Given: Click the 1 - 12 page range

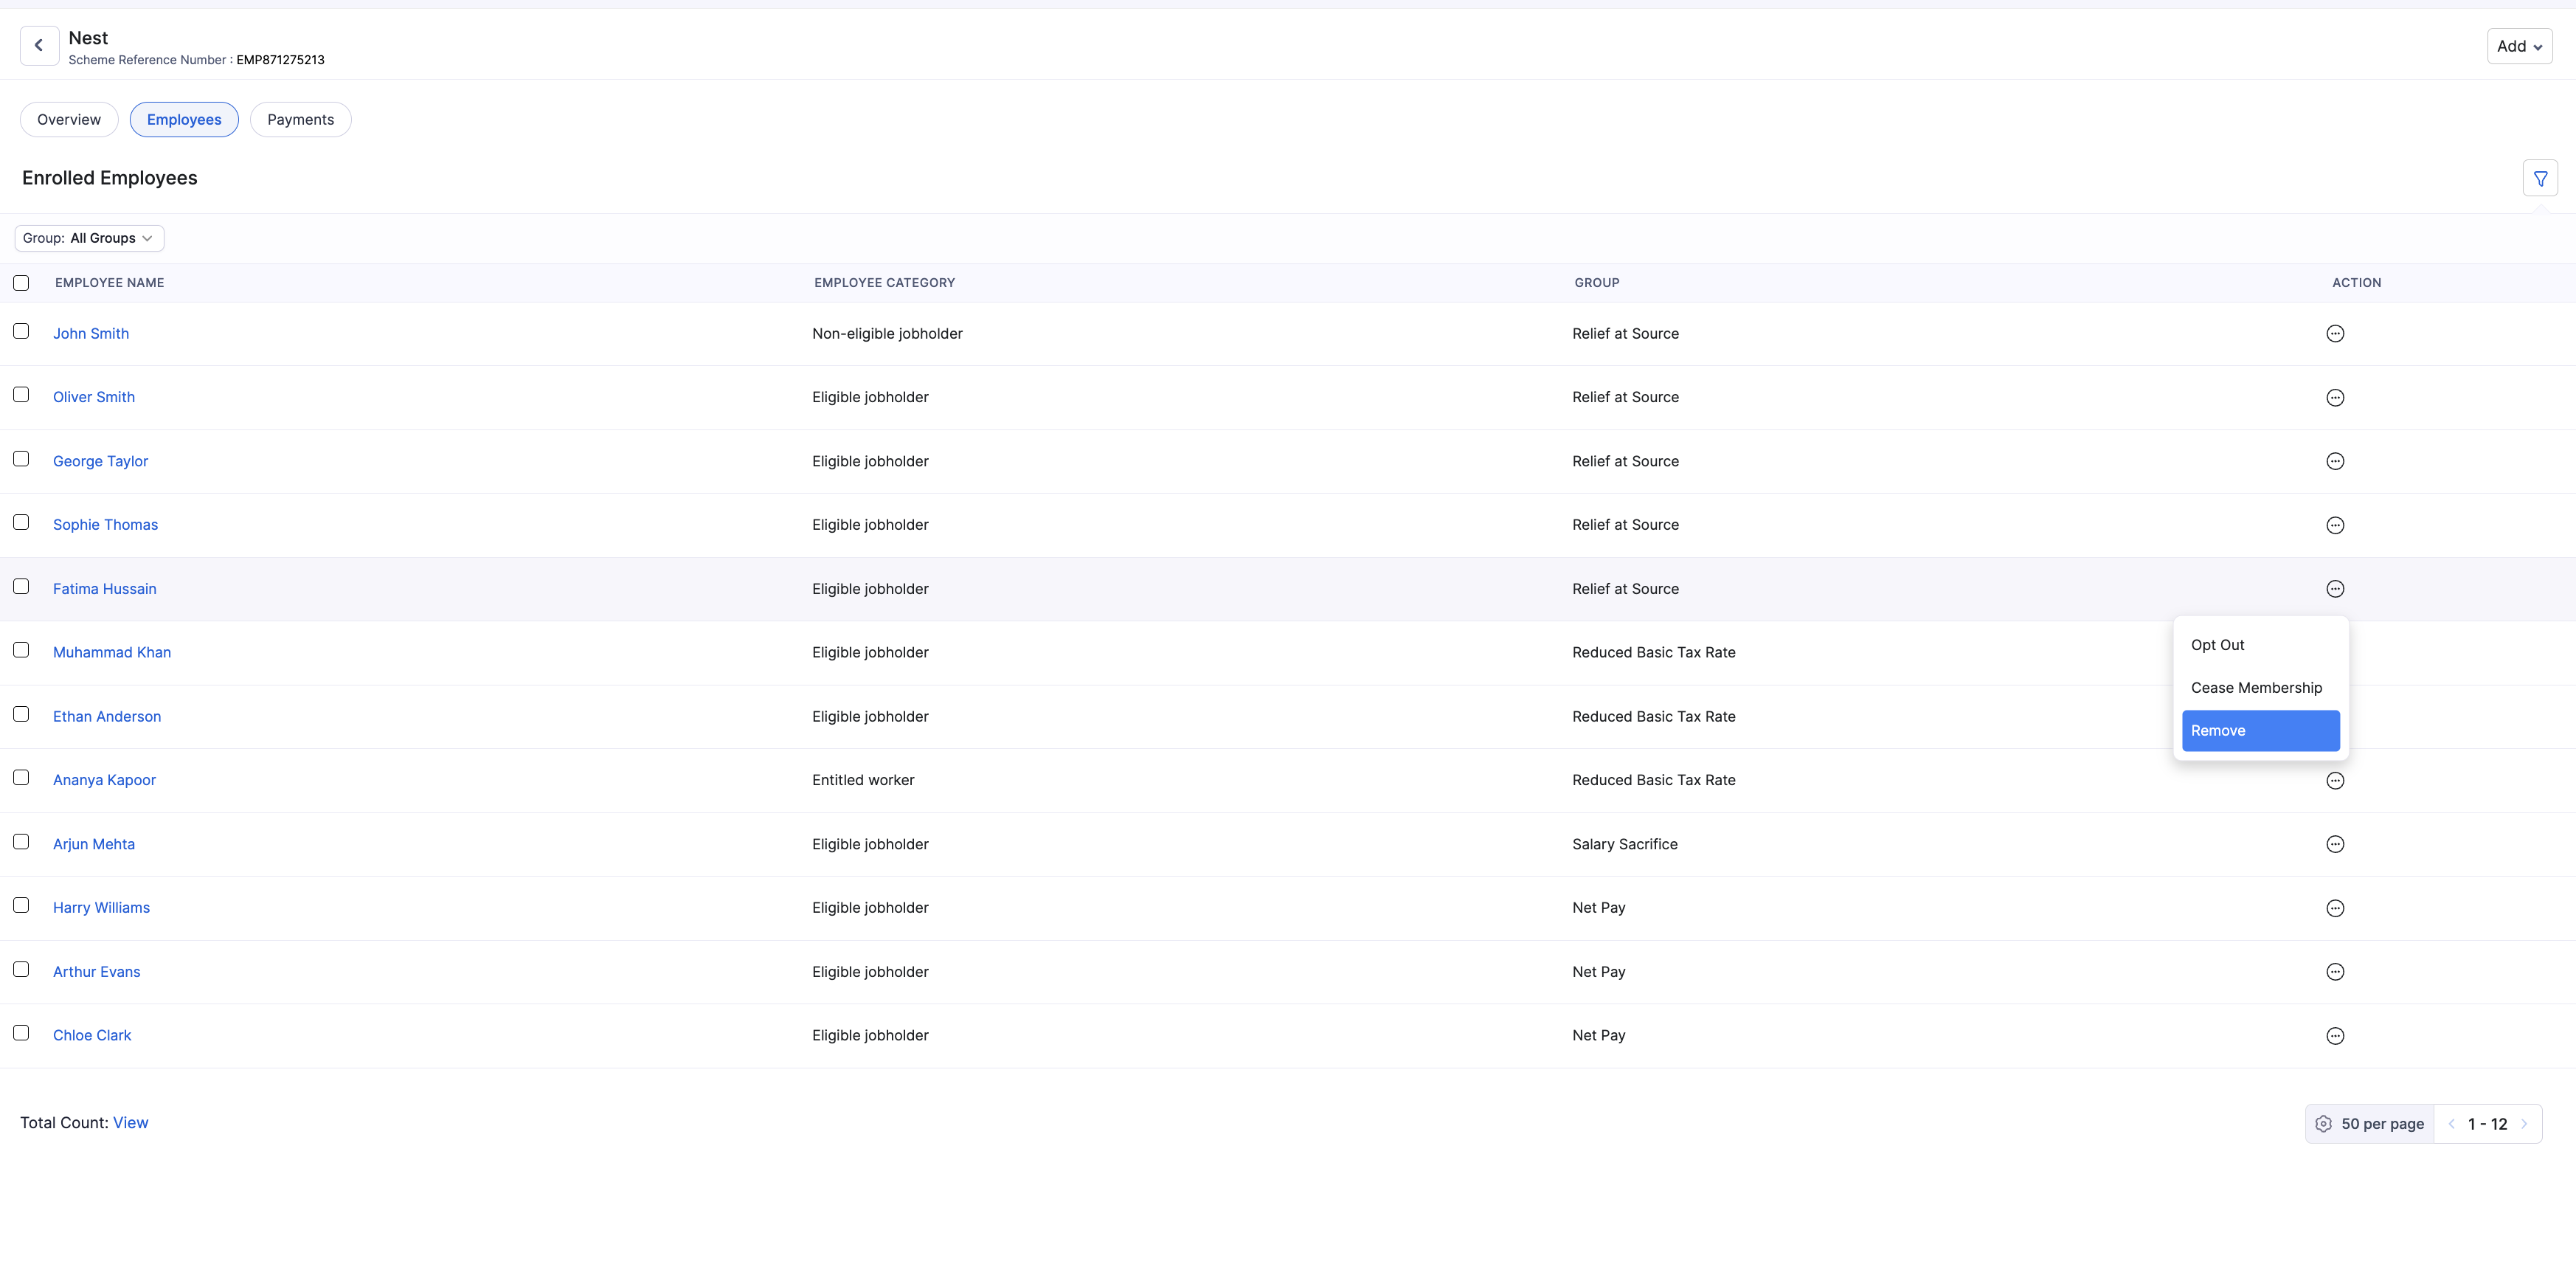Looking at the screenshot, I should coord(2487,1124).
